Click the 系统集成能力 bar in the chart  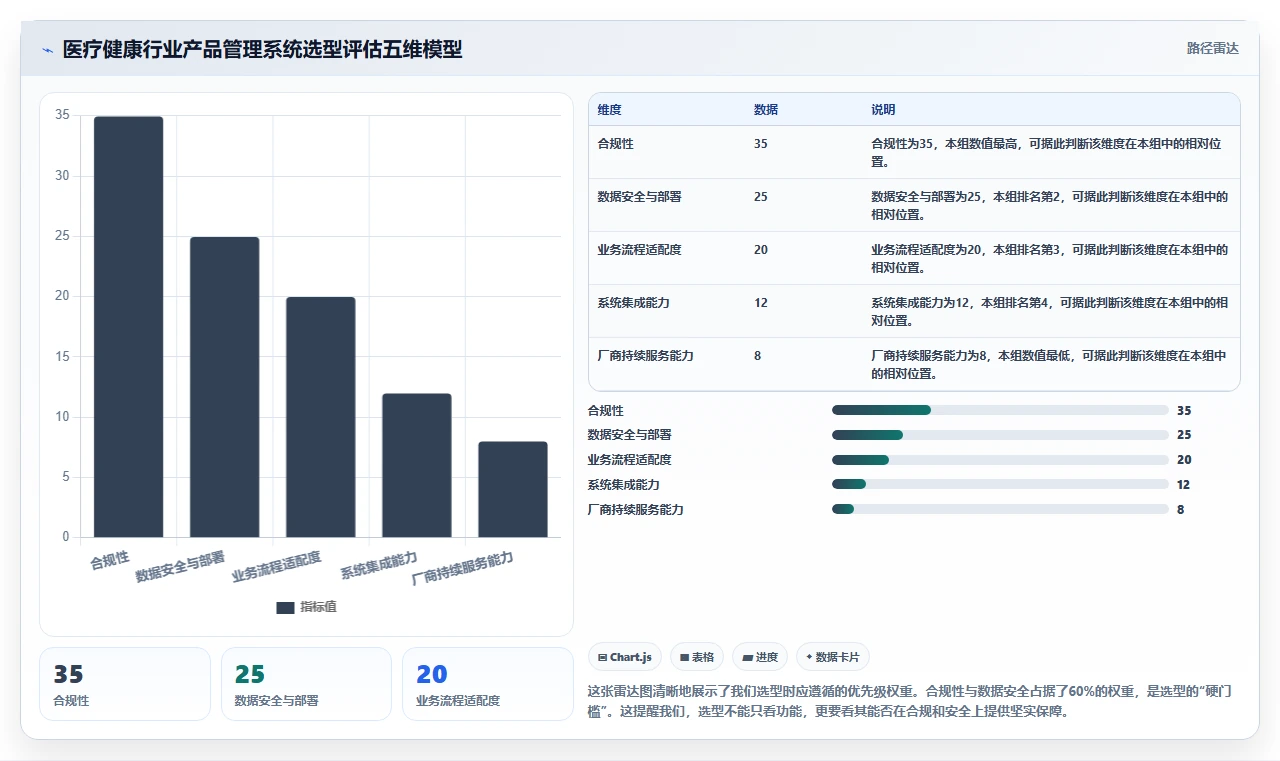[416, 465]
